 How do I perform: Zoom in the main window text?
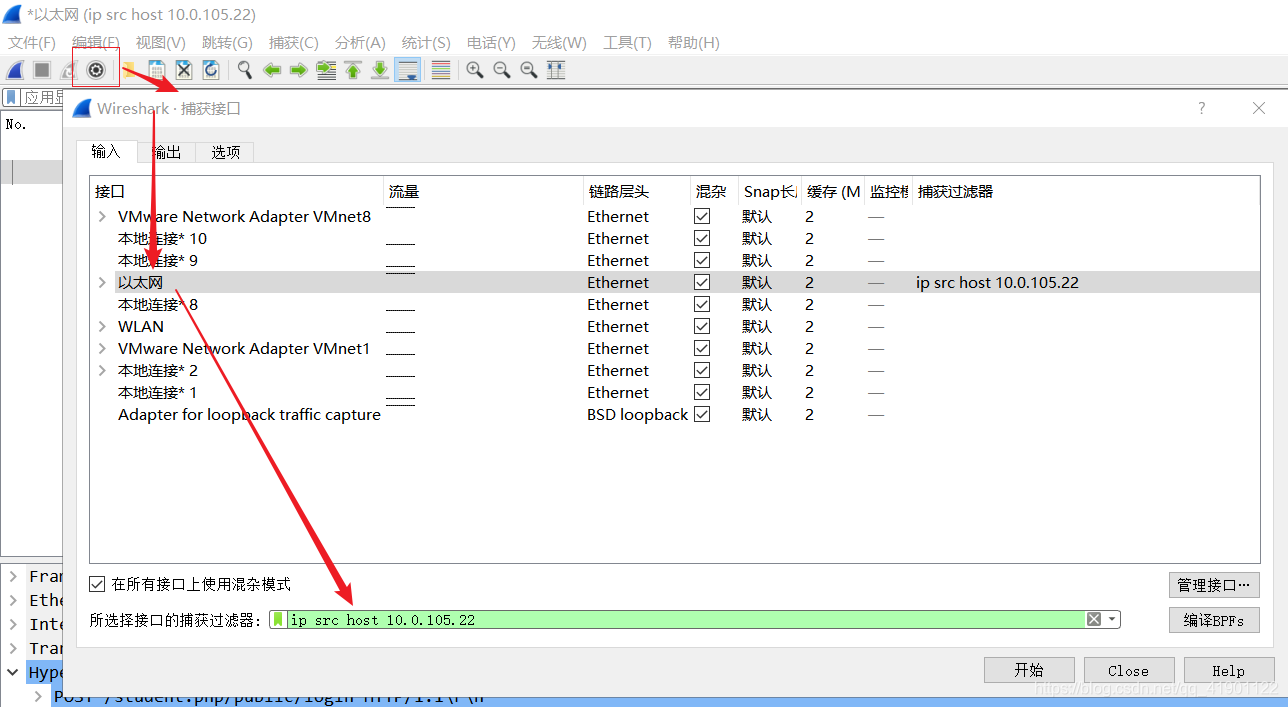[x=475, y=70]
